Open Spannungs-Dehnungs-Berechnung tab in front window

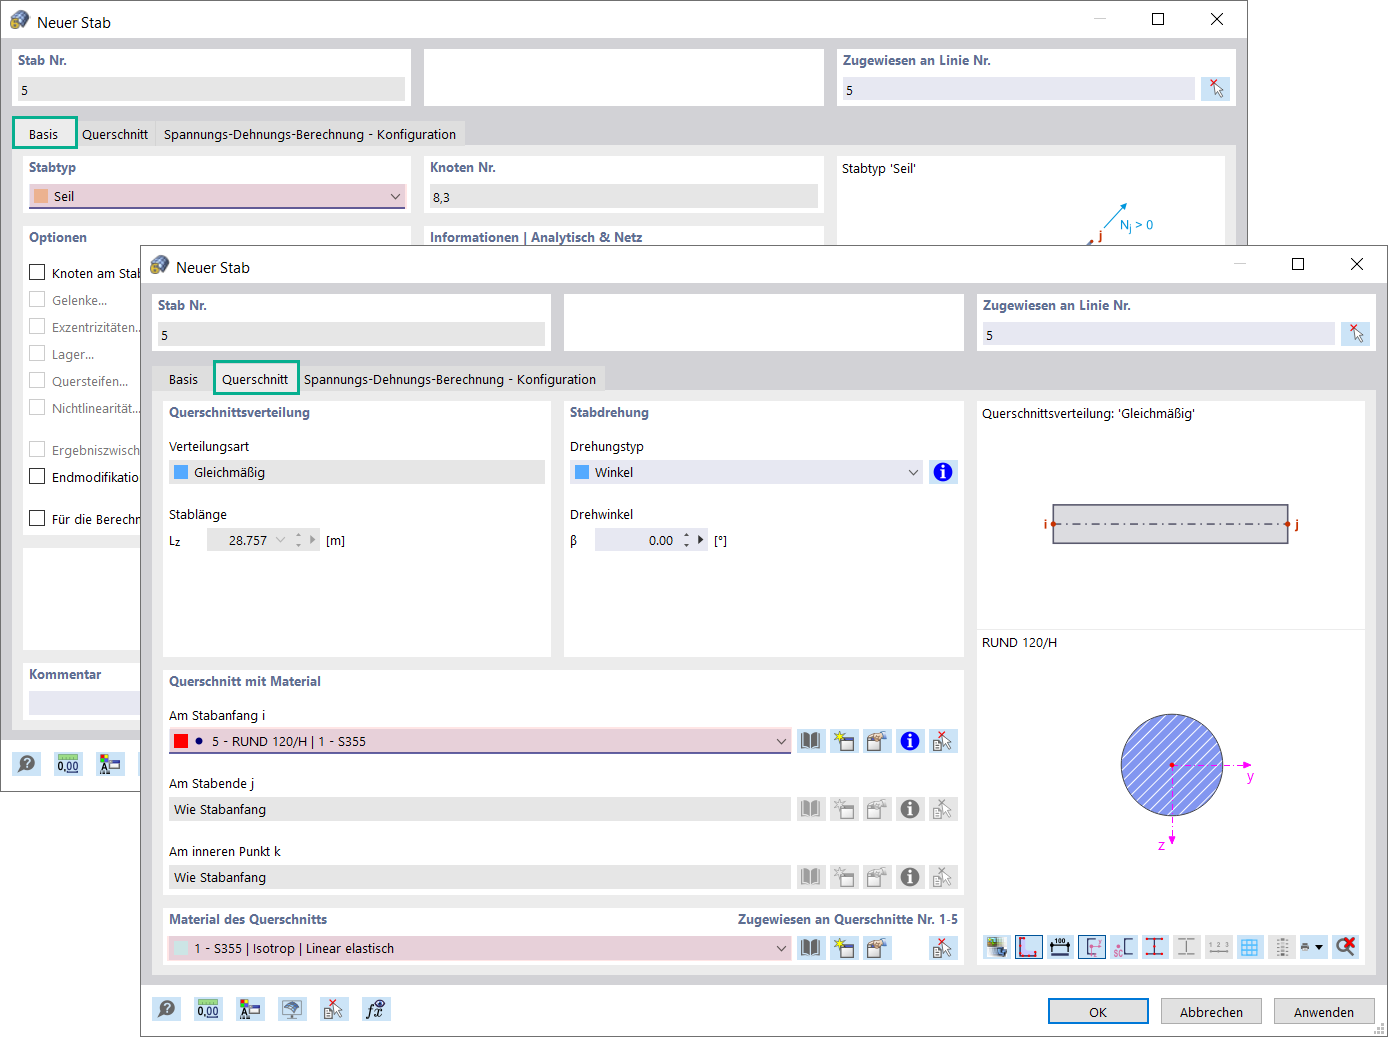coord(450,379)
